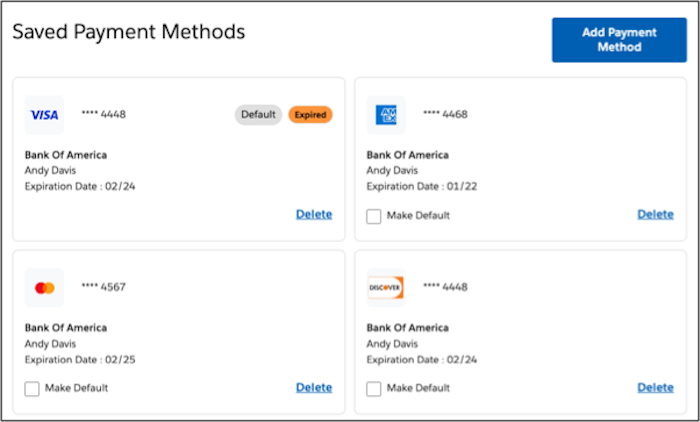The width and height of the screenshot is (700, 422).
Task: Click the Visa card logo
Action: (44, 115)
